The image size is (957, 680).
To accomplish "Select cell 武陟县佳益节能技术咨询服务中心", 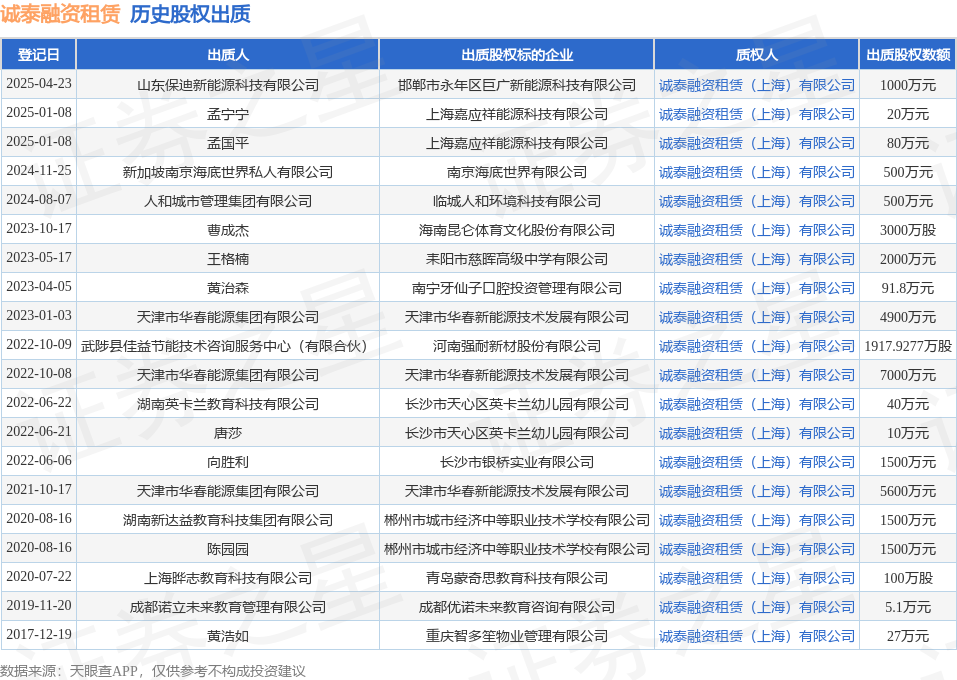I will tap(228, 346).
